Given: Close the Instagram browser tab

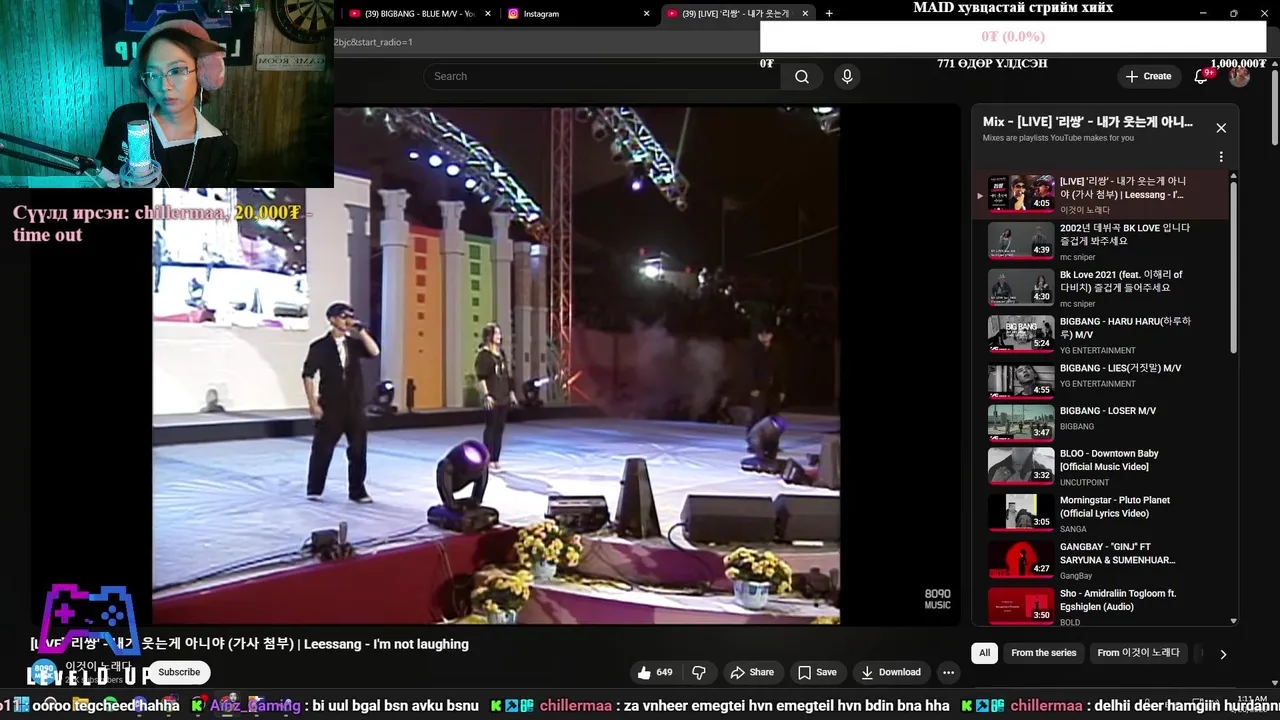Looking at the screenshot, I should tap(646, 14).
